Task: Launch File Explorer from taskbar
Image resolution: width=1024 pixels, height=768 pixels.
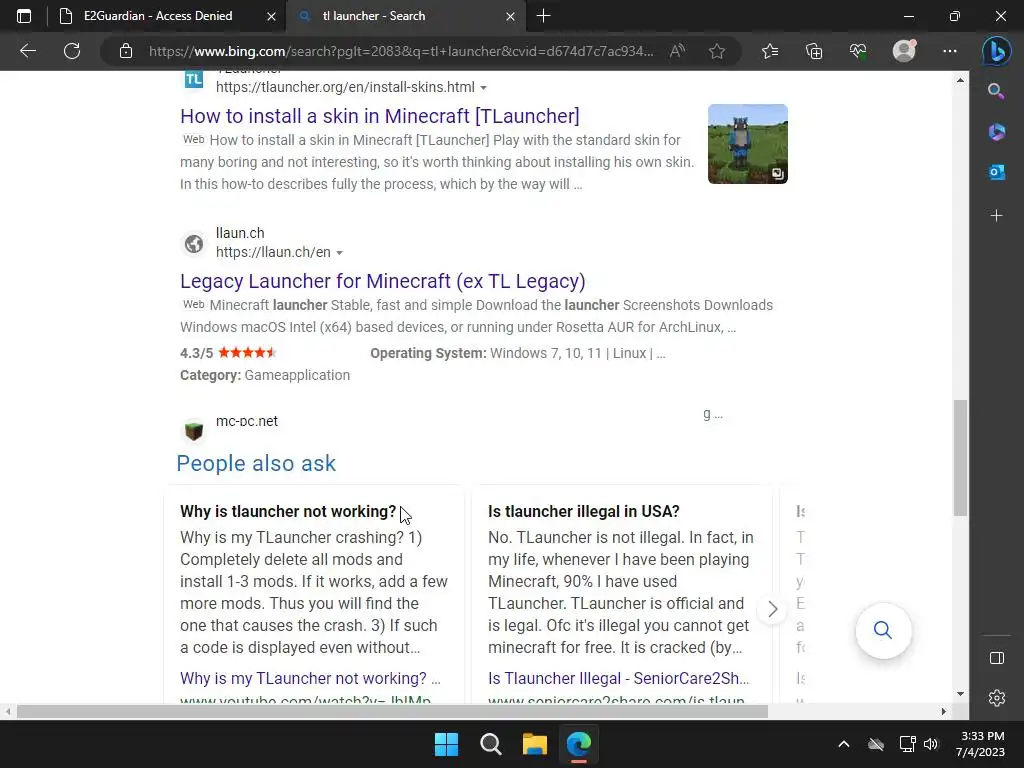Action: (535, 744)
